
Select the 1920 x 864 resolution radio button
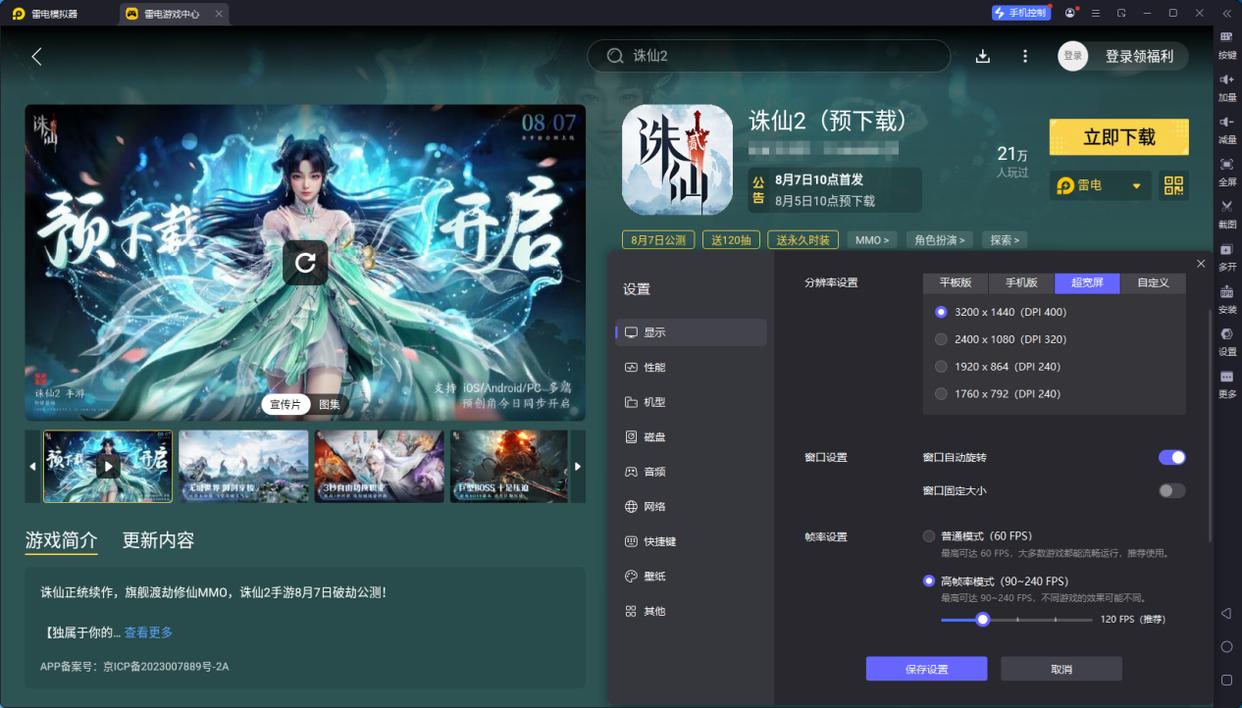(940, 366)
